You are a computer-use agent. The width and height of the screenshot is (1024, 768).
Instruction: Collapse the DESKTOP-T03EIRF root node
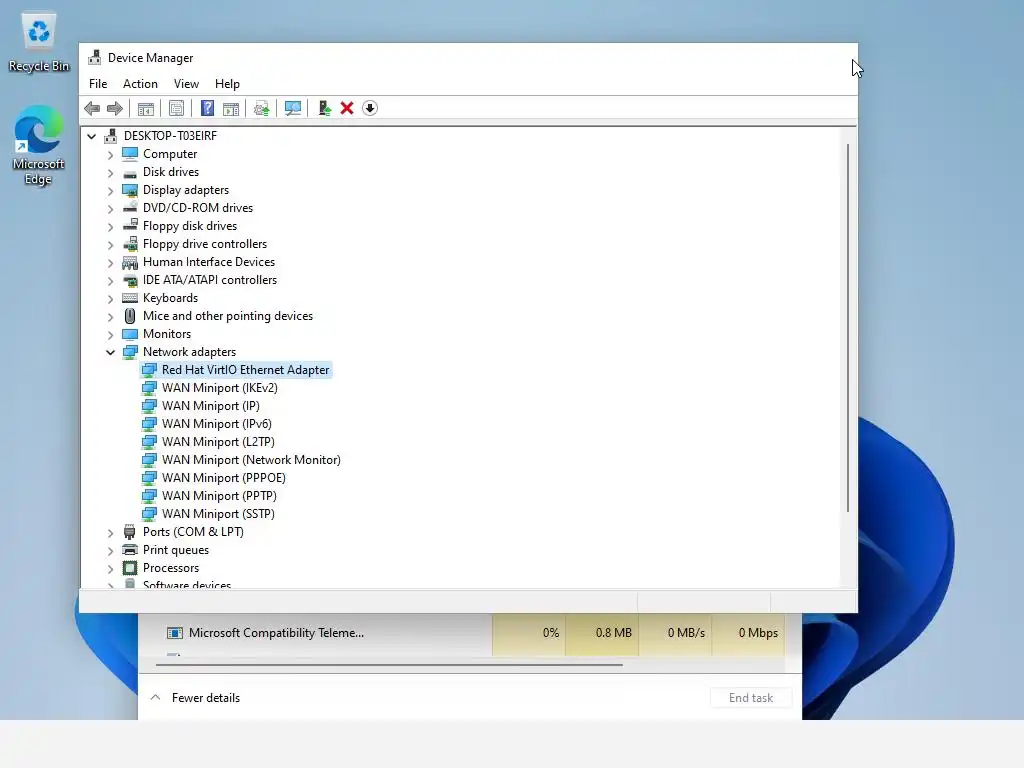click(91, 136)
